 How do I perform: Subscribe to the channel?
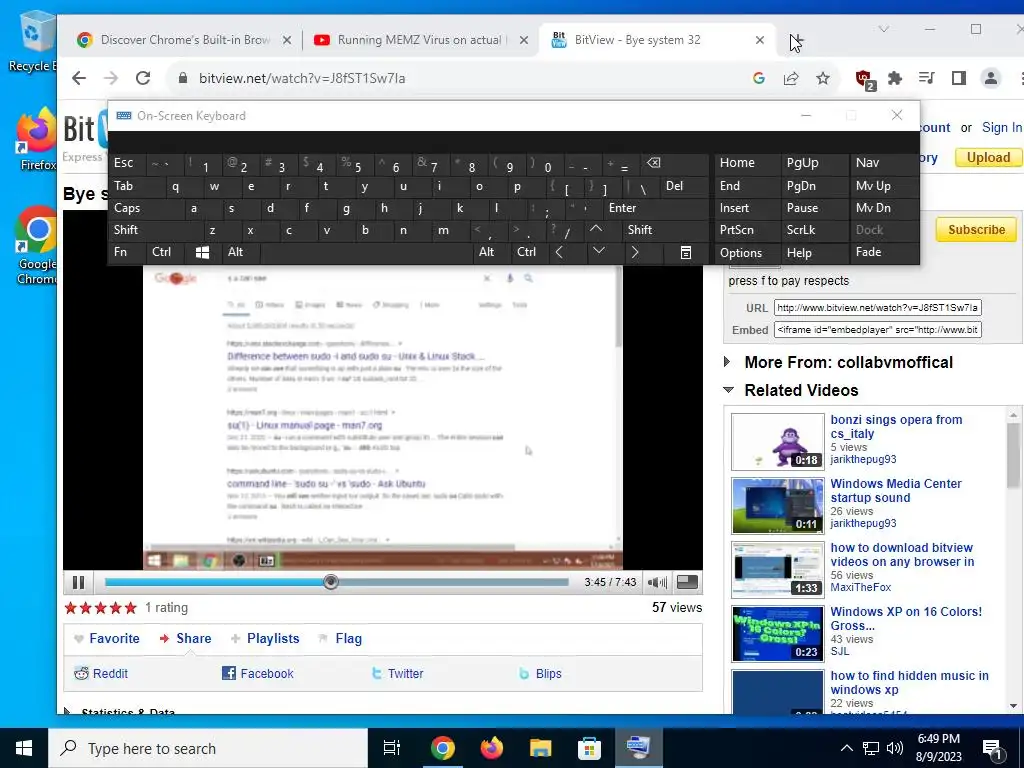pos(976,230)
